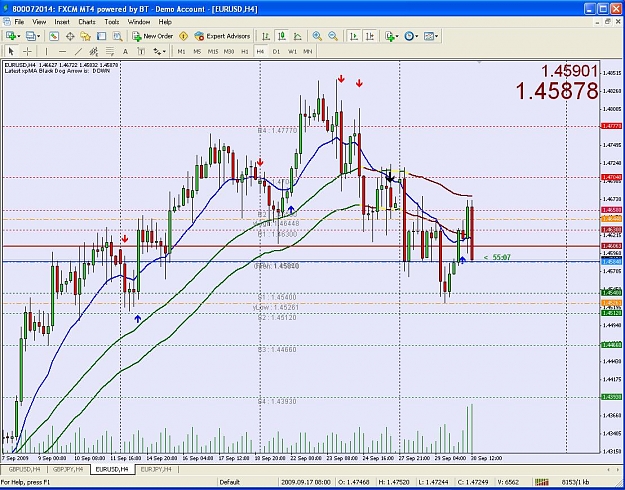The image size is (625, 490).
Task: Open the Navigator folder-star icon
Action: [85, 36]
